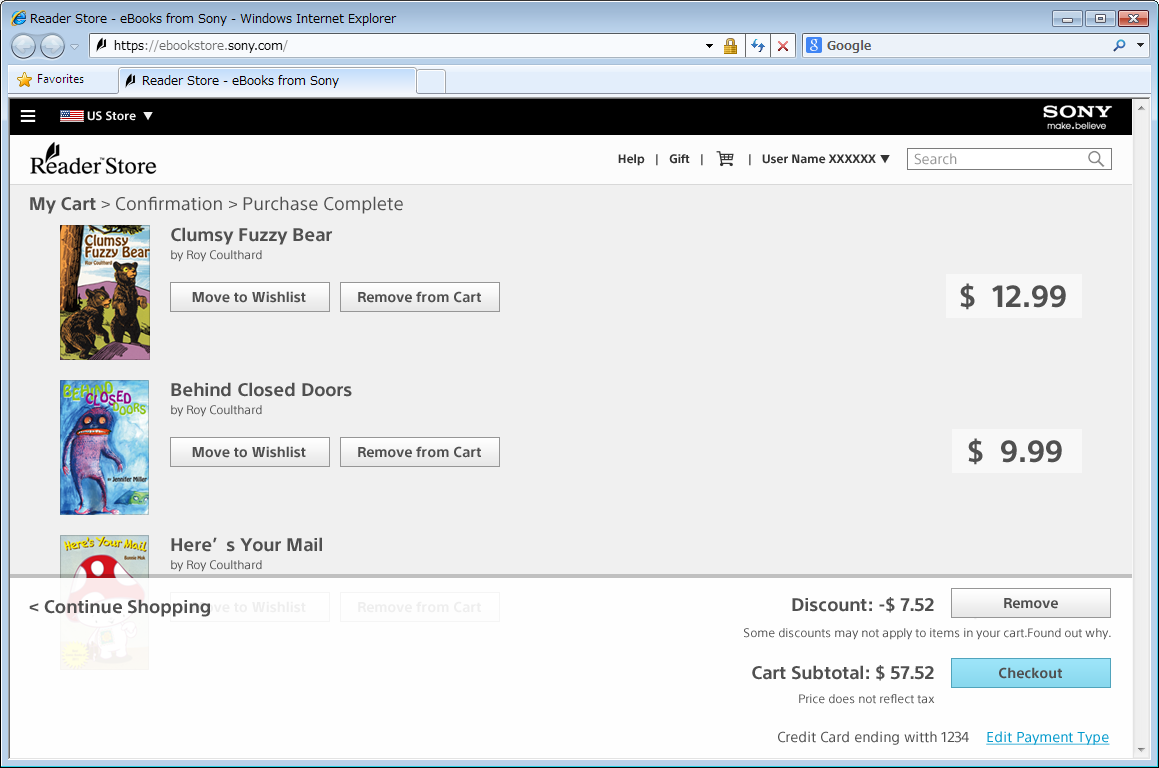Click the site icon in address bar
This screenshot has height=768, width=1159.
(x=102, y=45)
